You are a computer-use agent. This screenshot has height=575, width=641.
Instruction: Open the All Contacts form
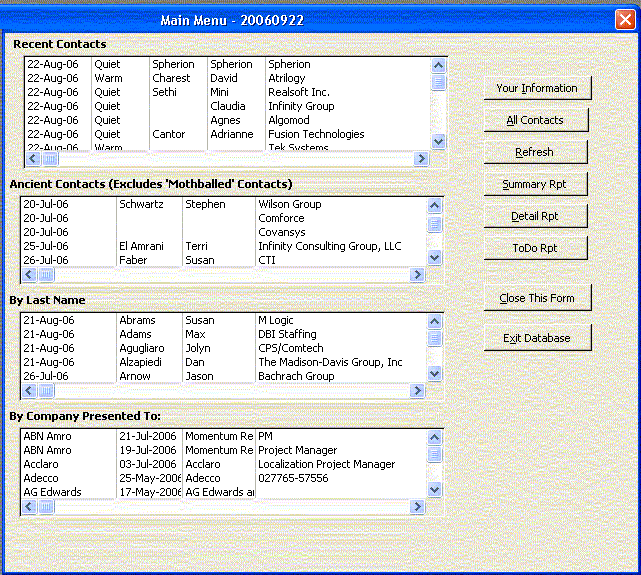tap(536, 120)
